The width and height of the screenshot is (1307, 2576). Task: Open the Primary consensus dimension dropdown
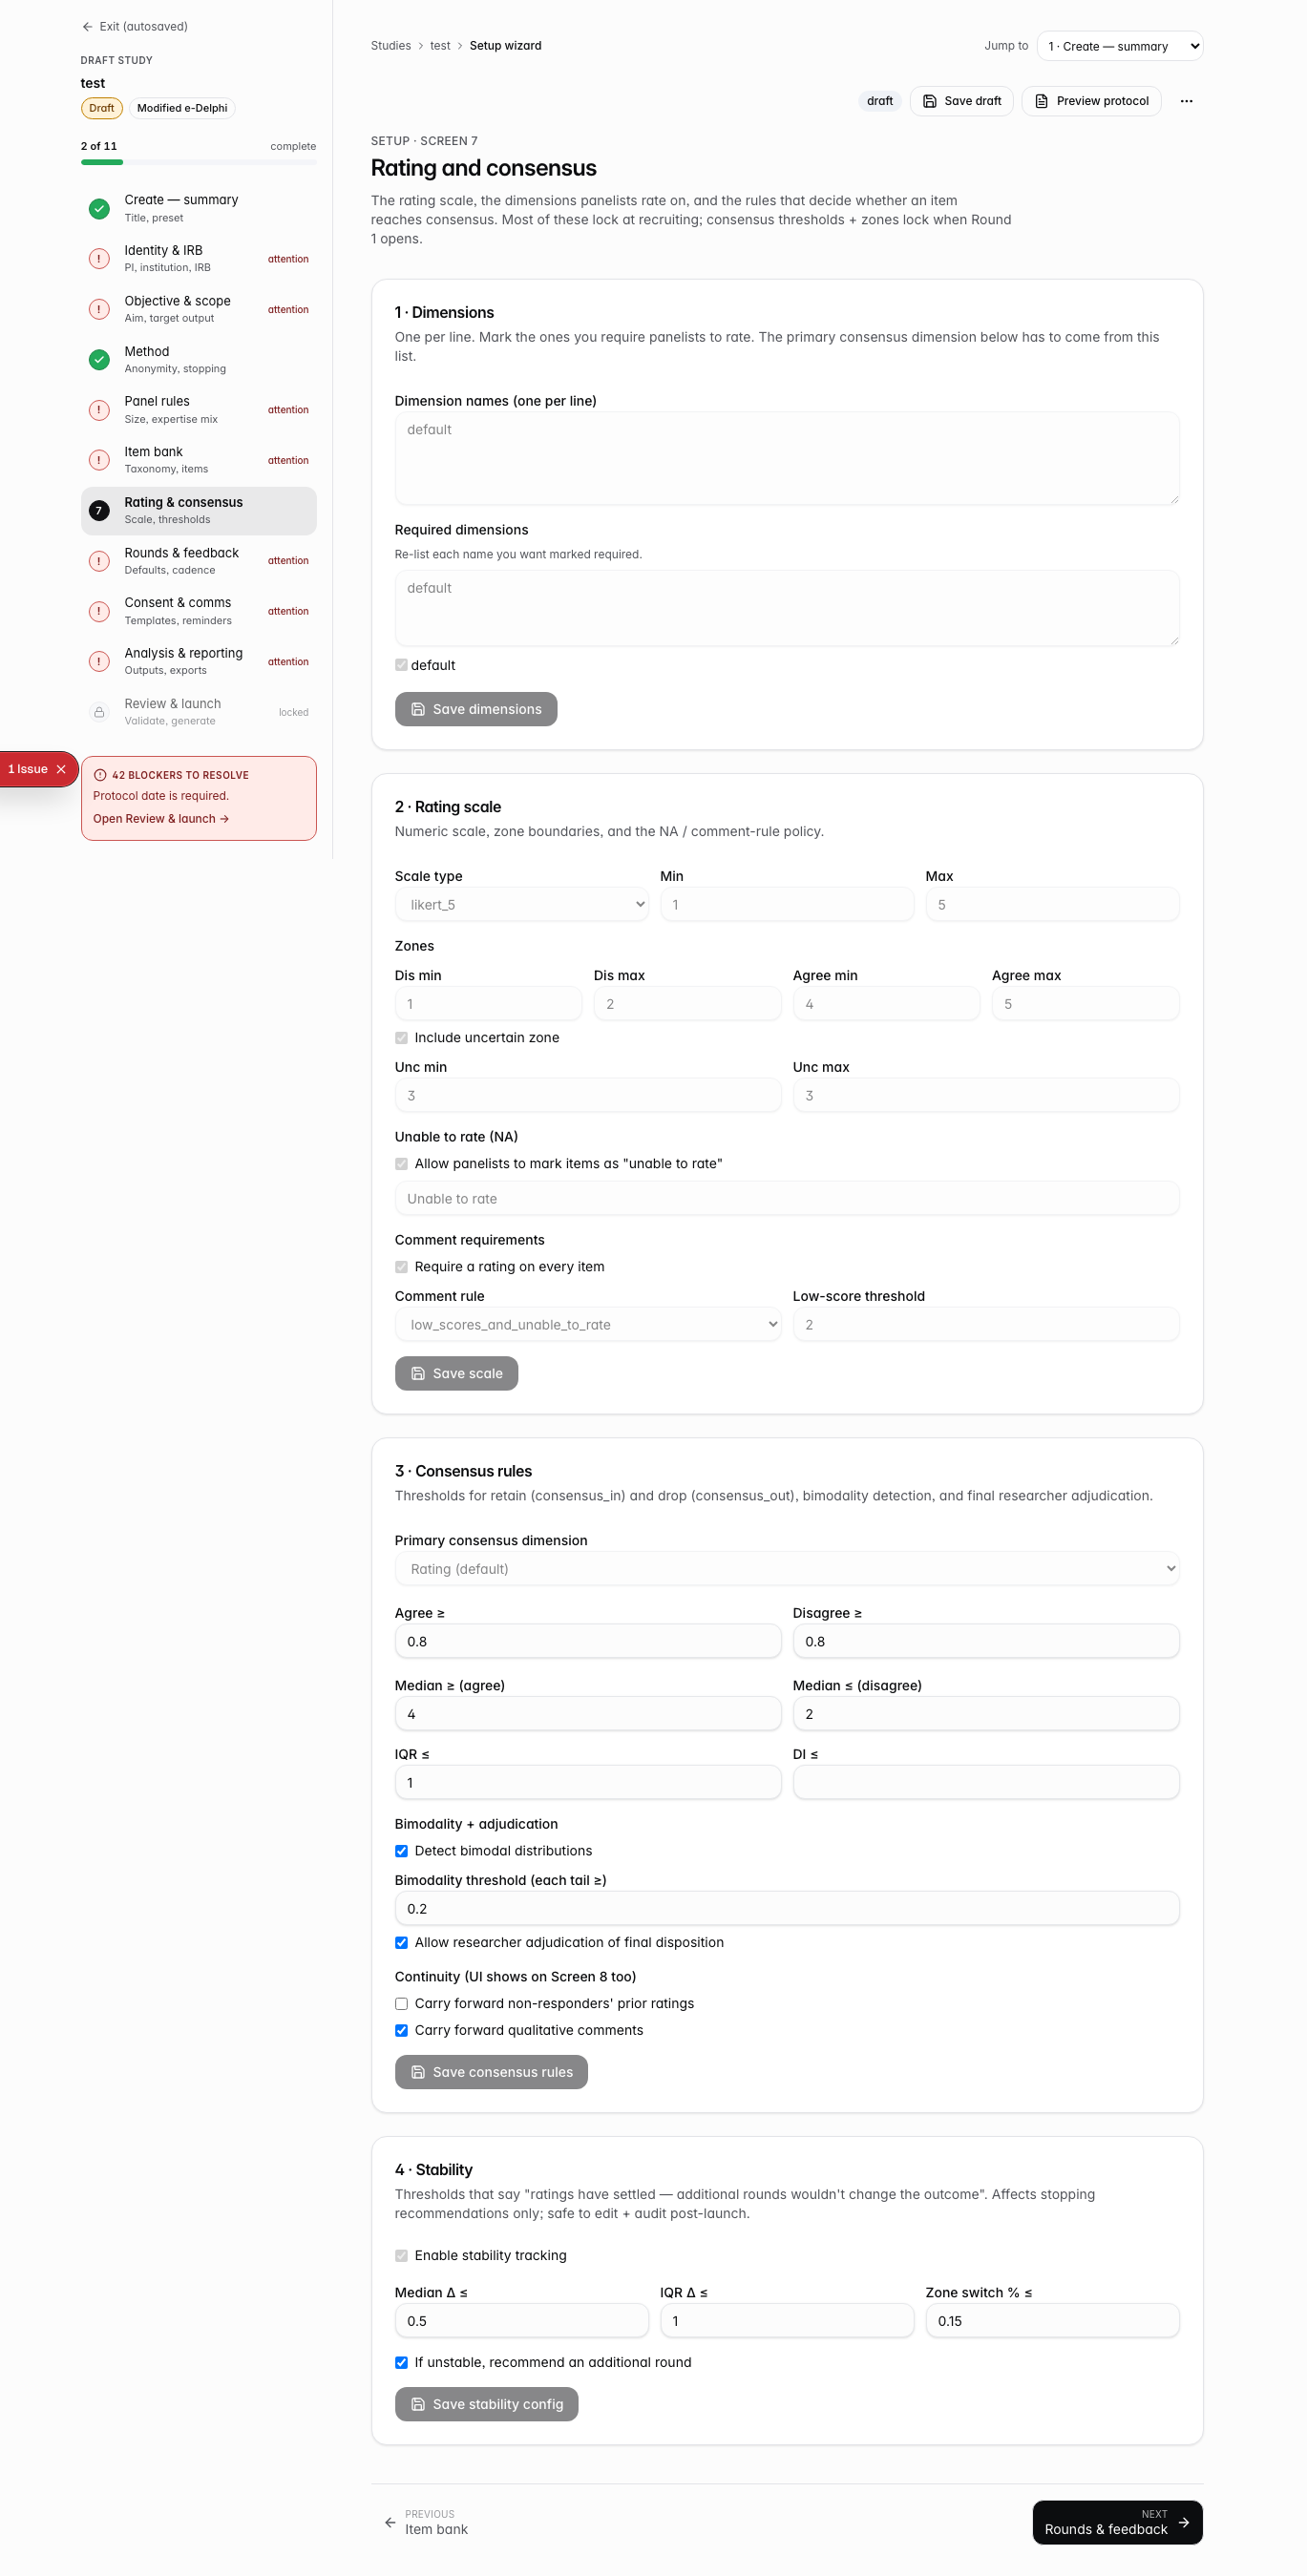[787, 1569]
